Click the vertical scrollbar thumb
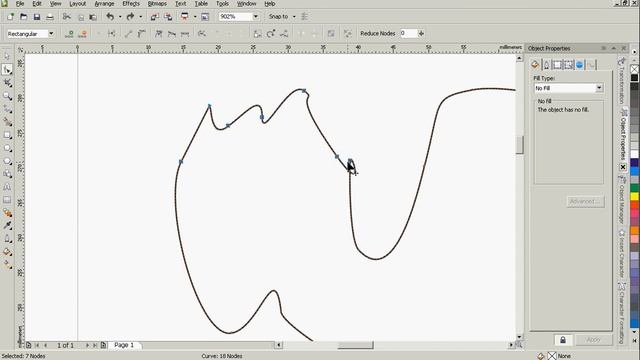640x360 pixels. point(519,145)
